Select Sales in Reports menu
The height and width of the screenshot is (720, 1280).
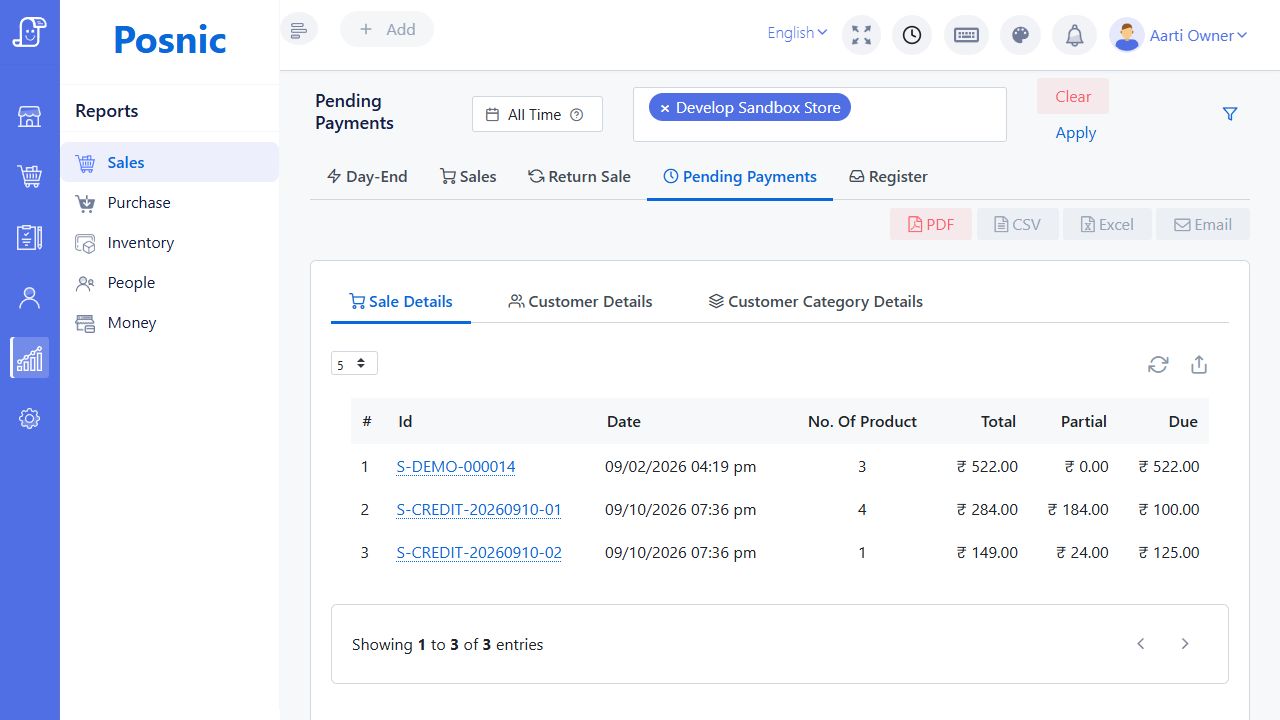coord(169,162)
